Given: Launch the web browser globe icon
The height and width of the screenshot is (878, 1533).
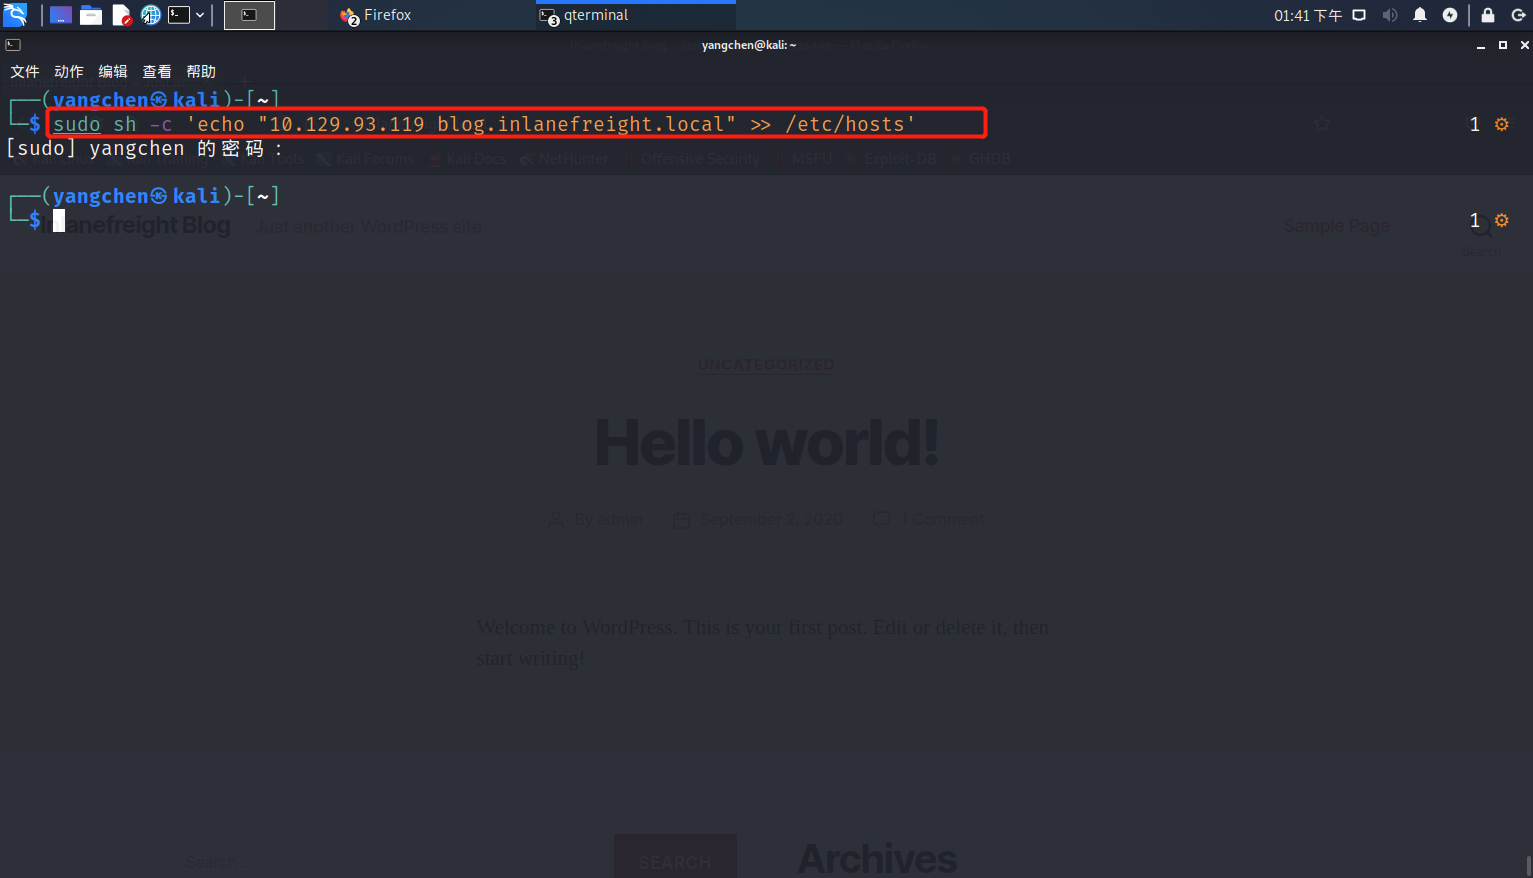Looking at the screenshot, I should click(x=151, y=15).
